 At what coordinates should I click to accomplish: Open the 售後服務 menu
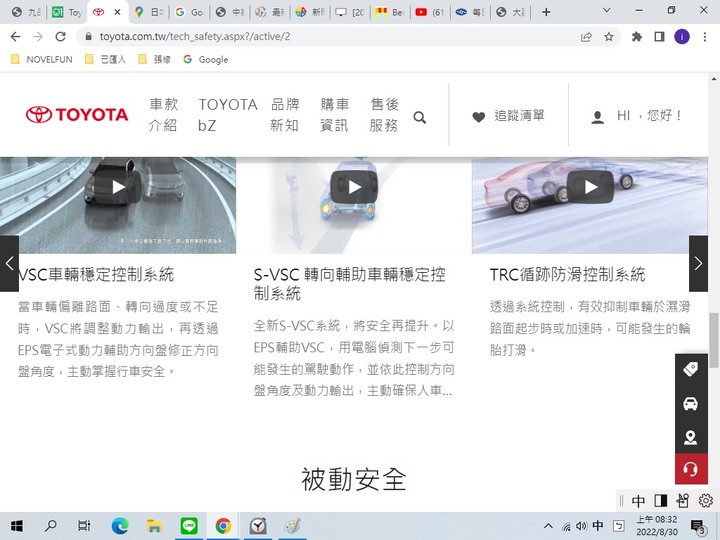[384, 115]
